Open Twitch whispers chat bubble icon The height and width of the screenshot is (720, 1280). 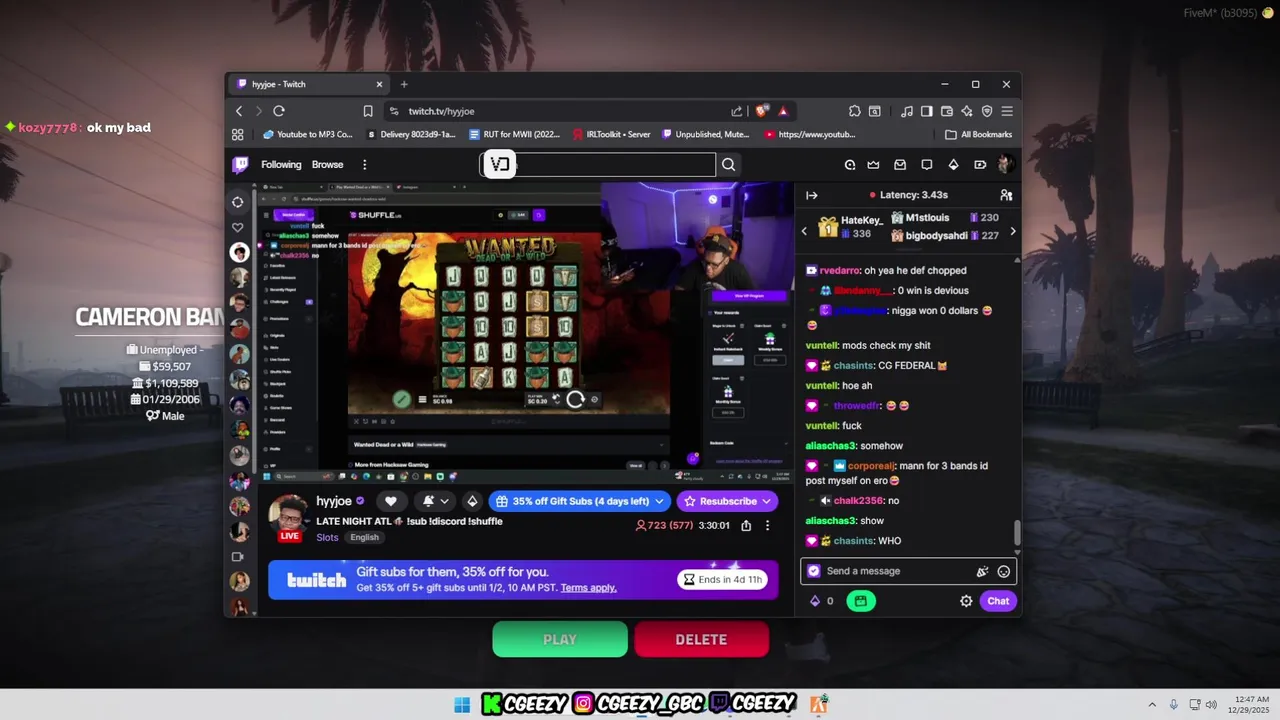pos(927,165)
